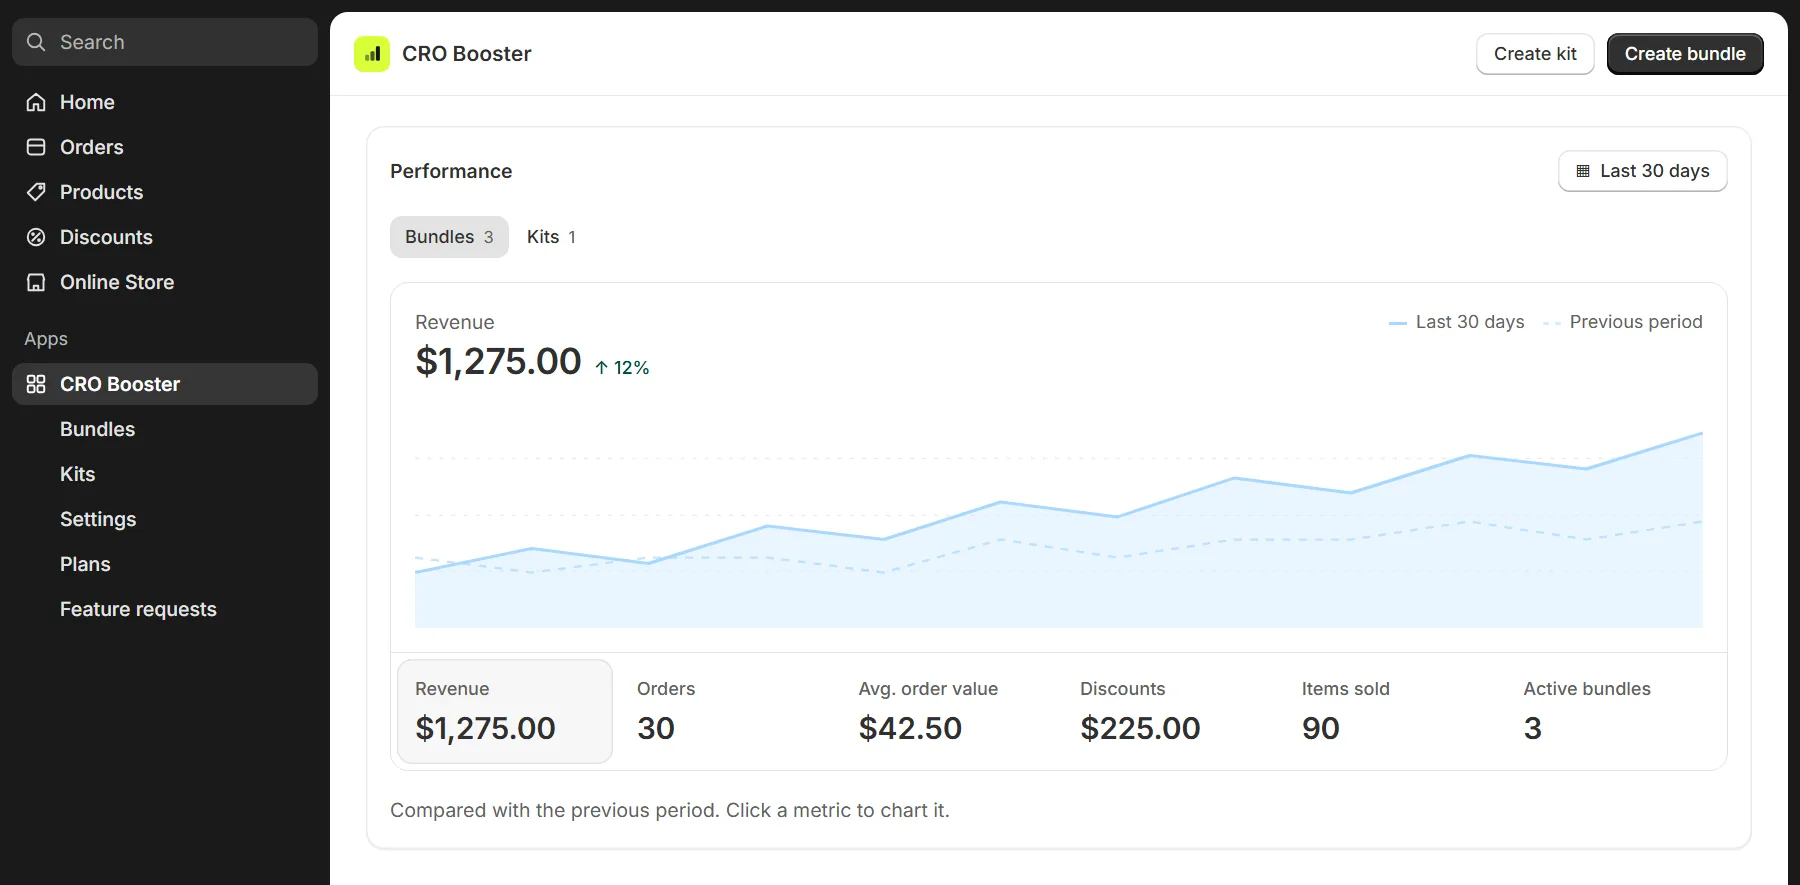The image size is (1800, 885).
Task: Click the CRO Booster app logo in header
Action: point(372,54)
